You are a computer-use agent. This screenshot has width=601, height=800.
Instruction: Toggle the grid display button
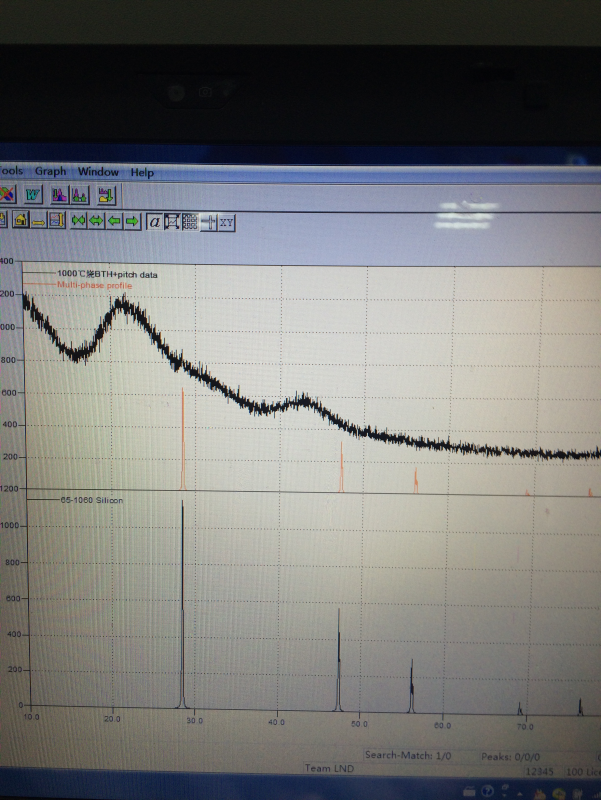pos(190,222)
